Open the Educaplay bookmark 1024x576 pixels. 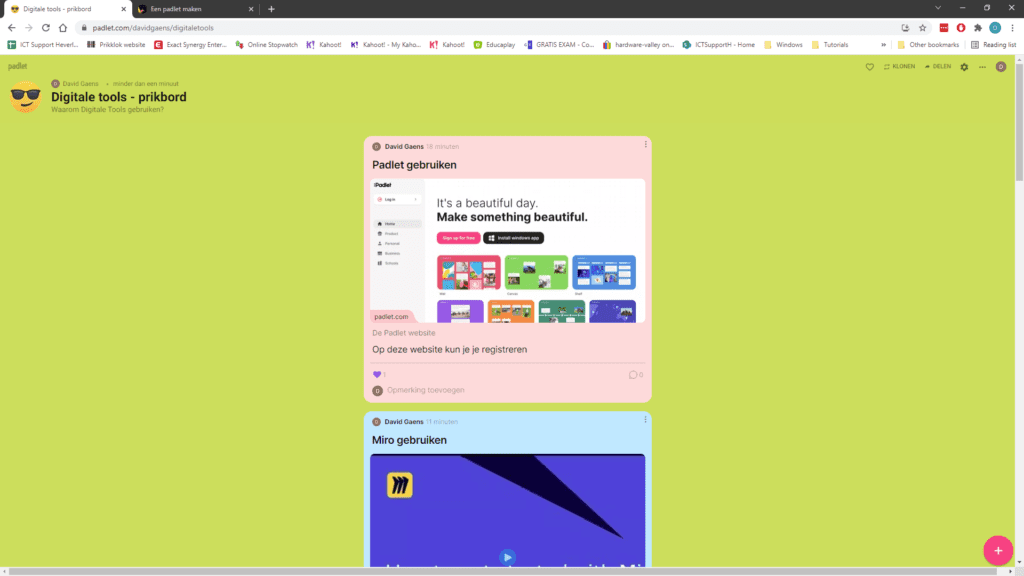(494, 45)
